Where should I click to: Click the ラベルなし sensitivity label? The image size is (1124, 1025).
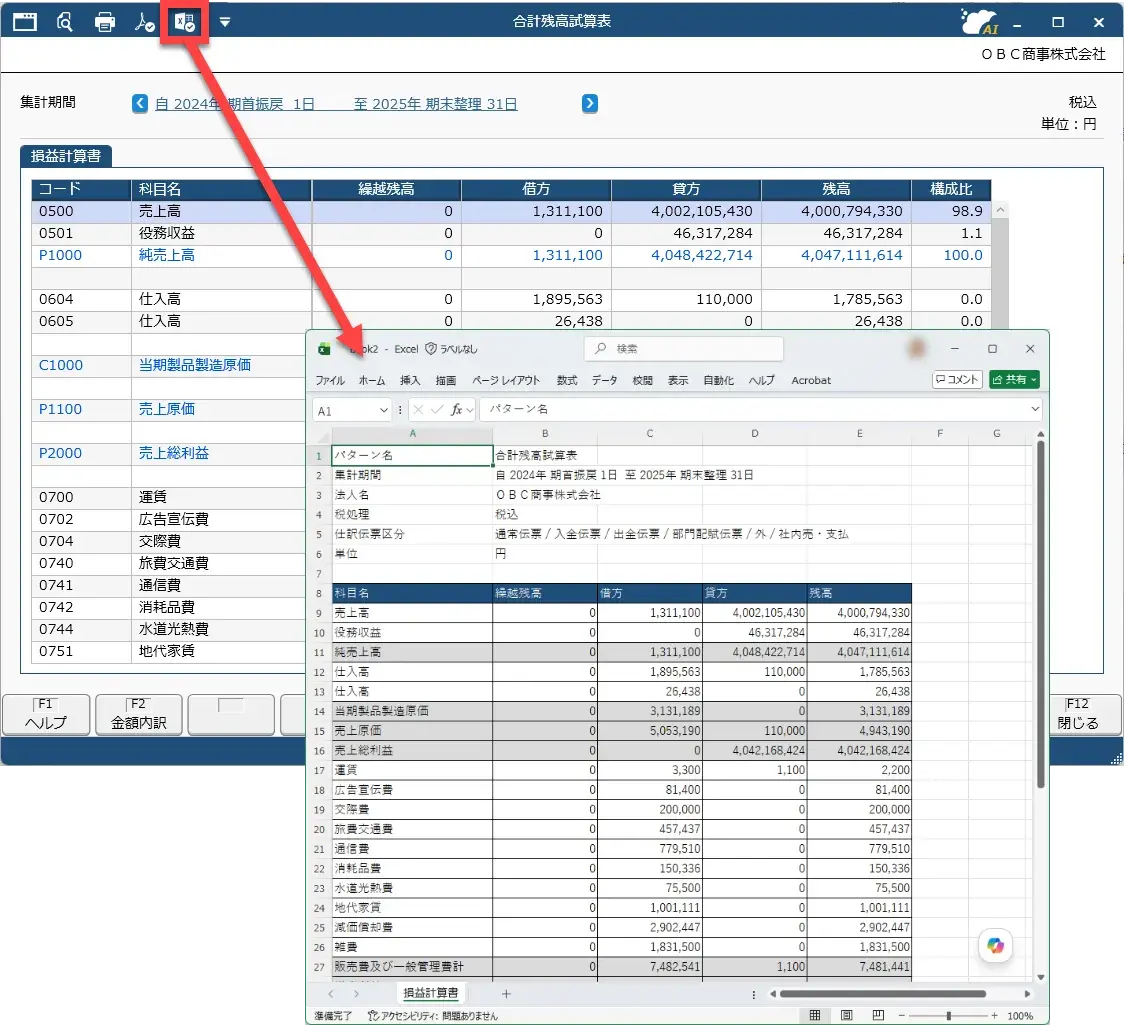[x=451, y=349]
